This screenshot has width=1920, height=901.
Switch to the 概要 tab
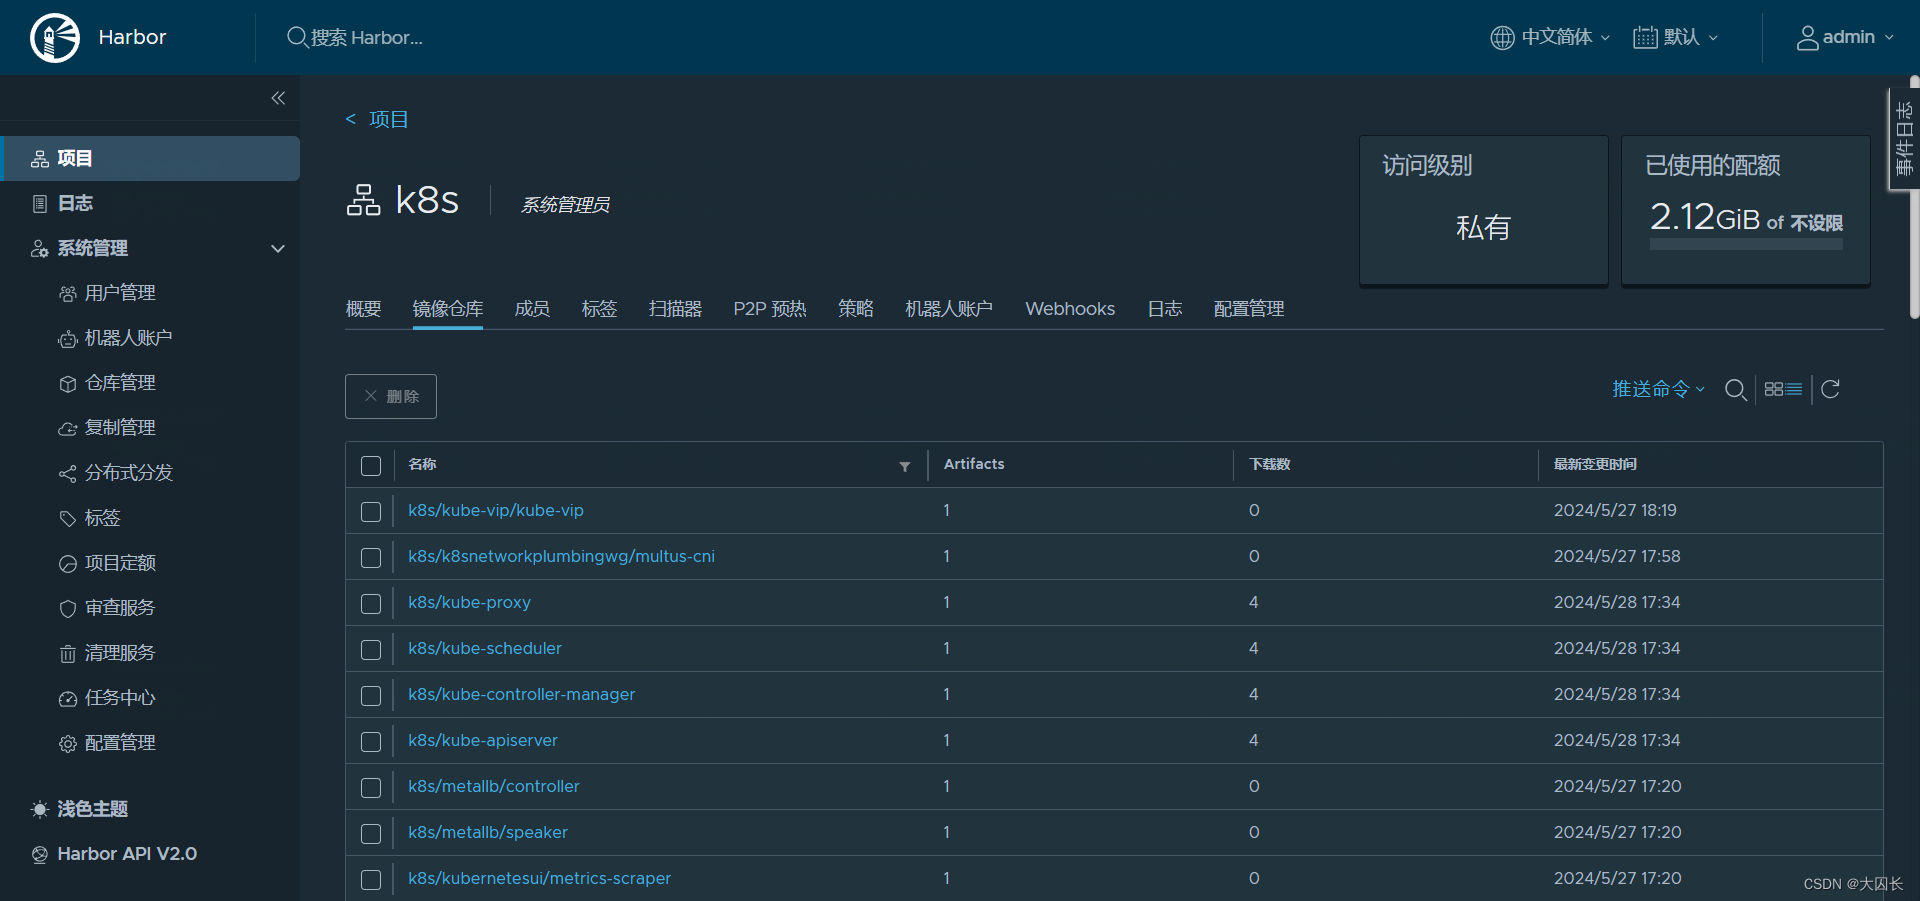pyautogui.click(x=363, y=309)
